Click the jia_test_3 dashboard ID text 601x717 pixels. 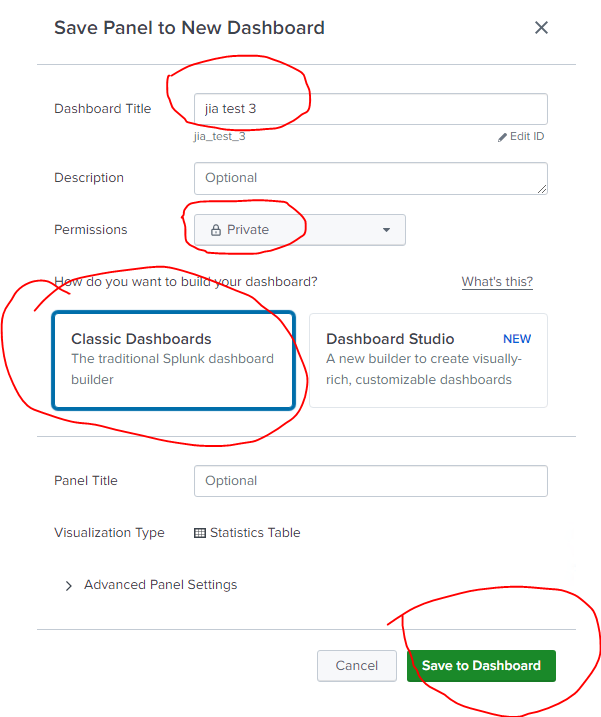(x=220, y=136)
